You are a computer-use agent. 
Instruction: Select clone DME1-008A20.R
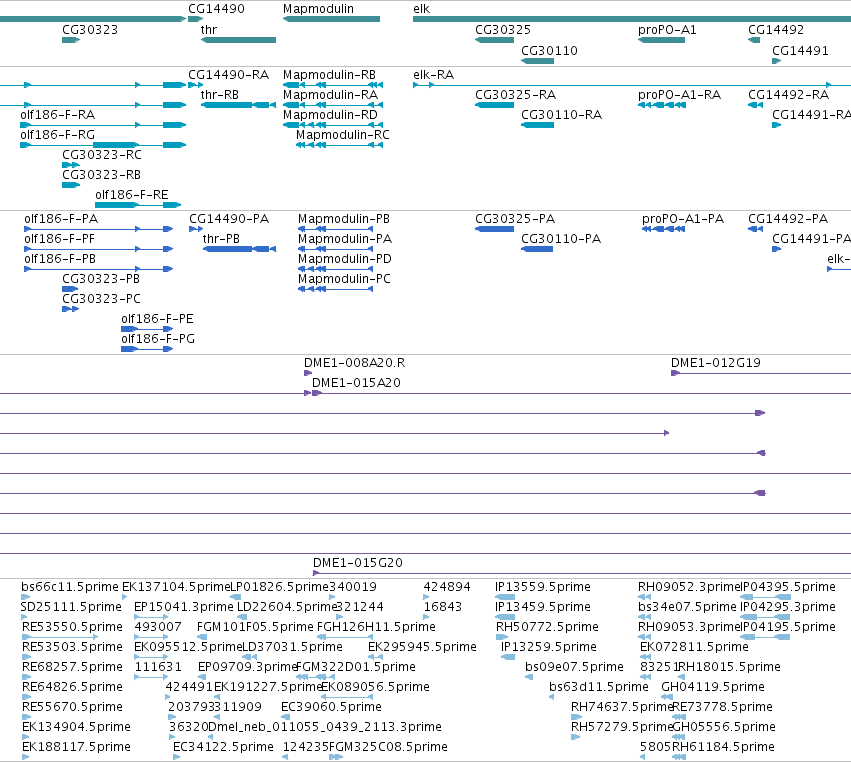click(308, 373)
